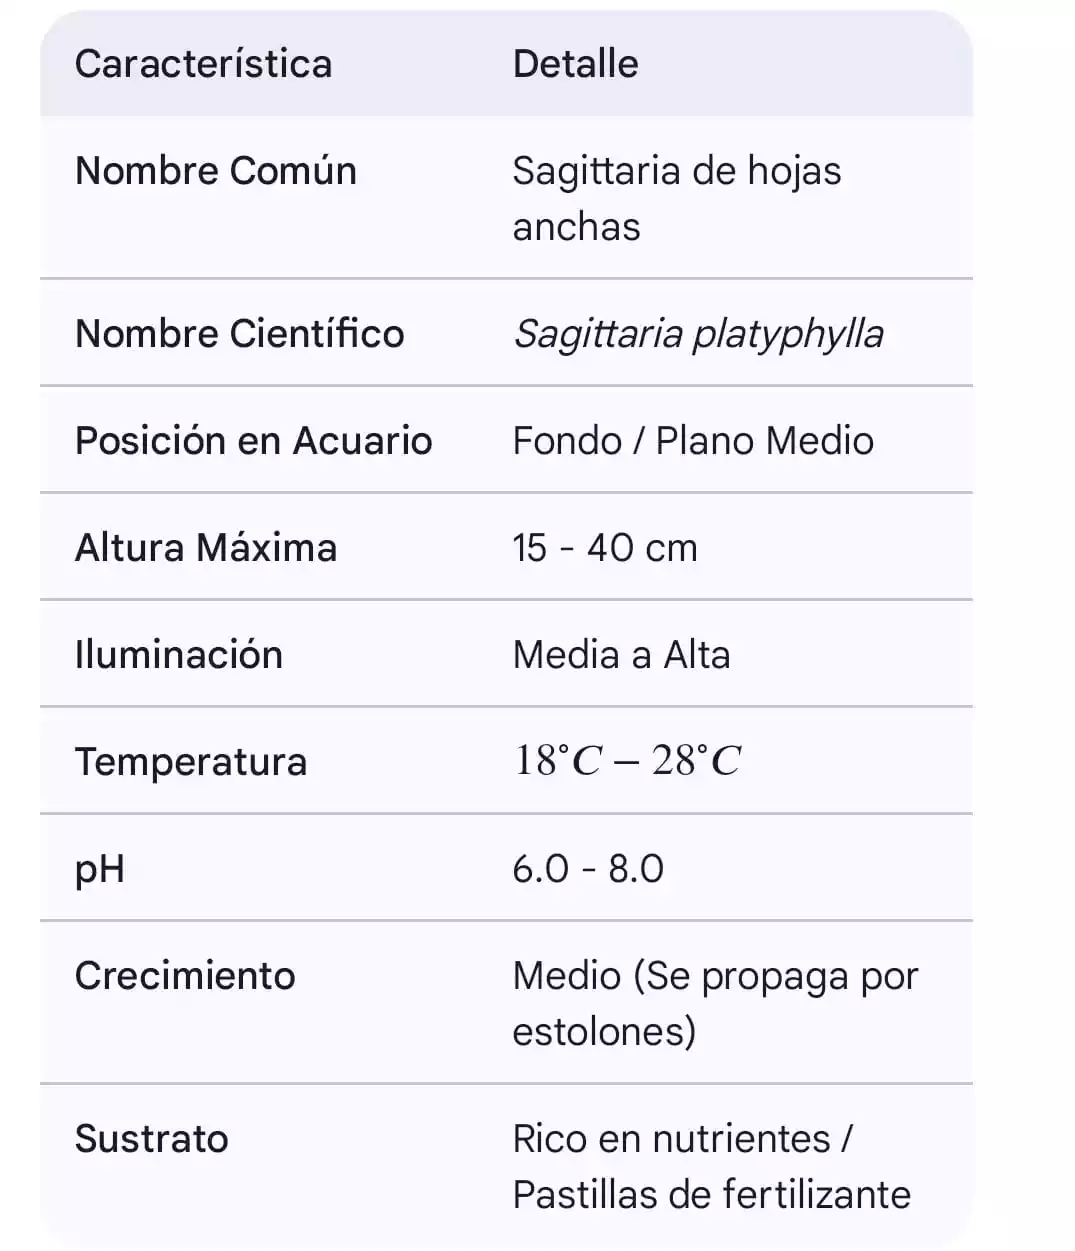Click the '6.0 - 8.0' pH value
This screenshot has width=1075, height=1251.
(x=588, y=869)
